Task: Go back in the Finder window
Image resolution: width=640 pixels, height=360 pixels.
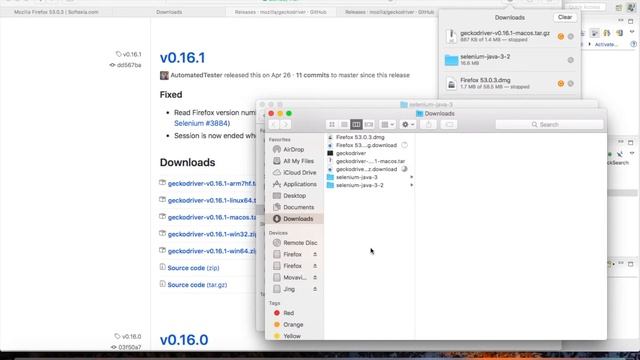Action: (x=274, y=124)
